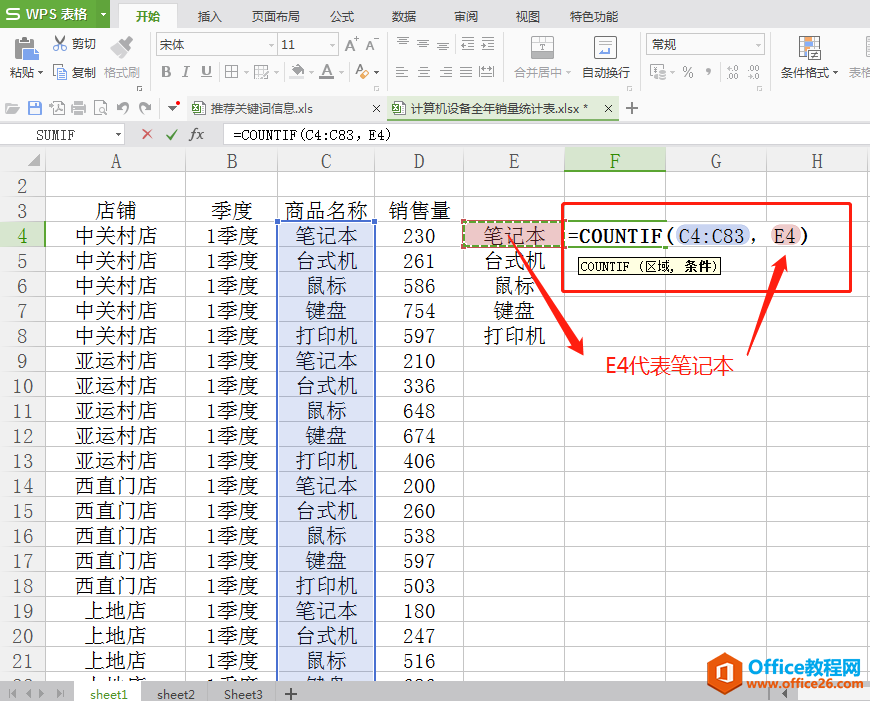Toggle Underline formatting
The image size is (870, 701).
(x=208, y=72)
